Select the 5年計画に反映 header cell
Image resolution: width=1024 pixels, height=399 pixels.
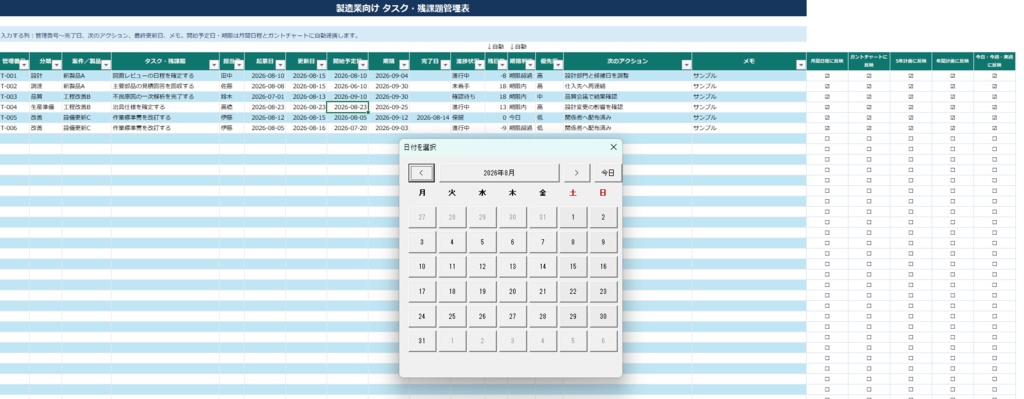[x=911, y=61]
